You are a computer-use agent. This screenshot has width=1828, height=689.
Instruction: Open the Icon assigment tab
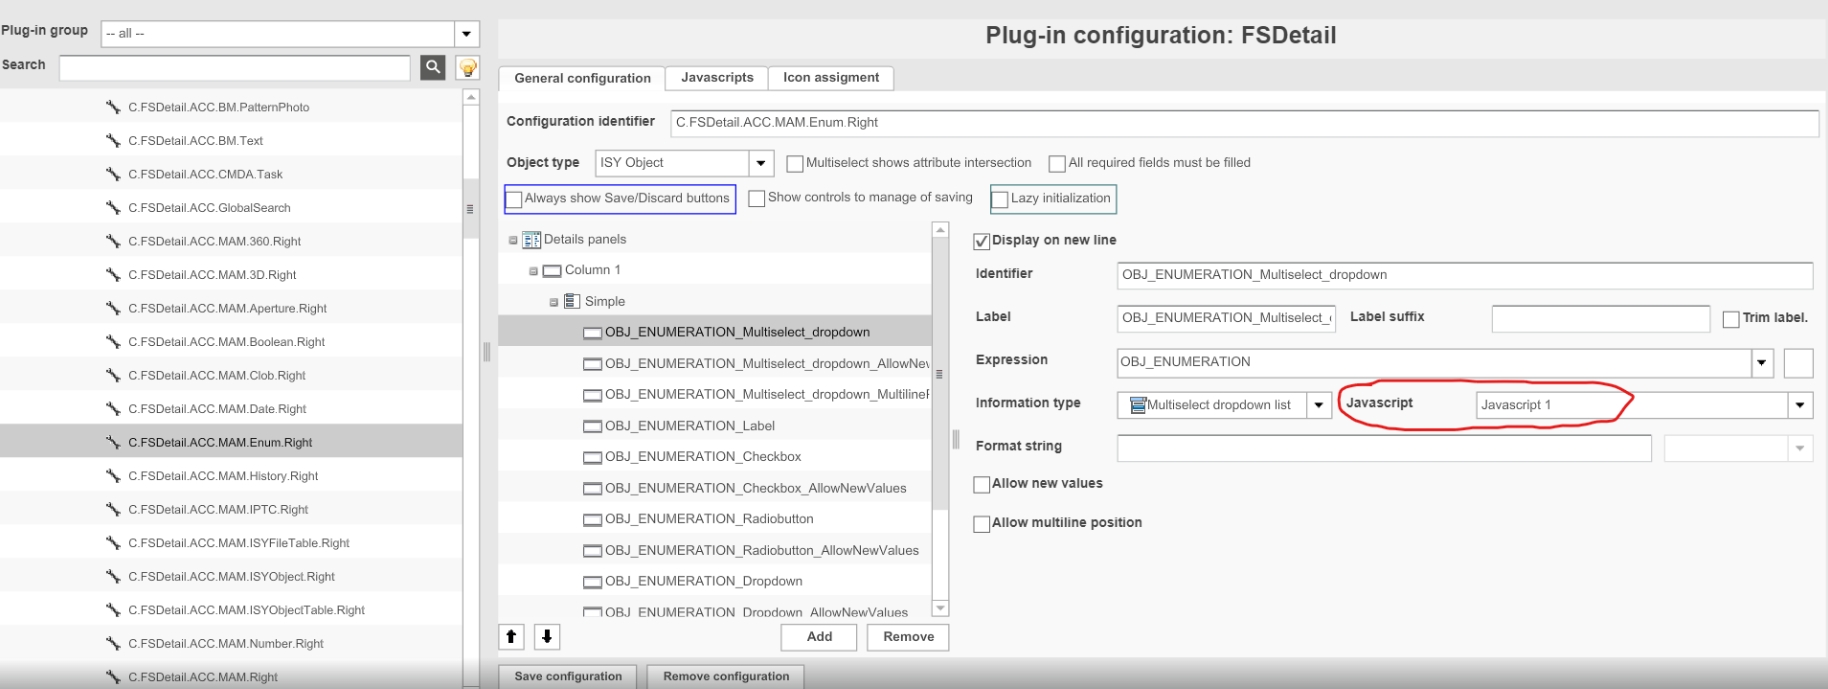[x=830, y=78]
